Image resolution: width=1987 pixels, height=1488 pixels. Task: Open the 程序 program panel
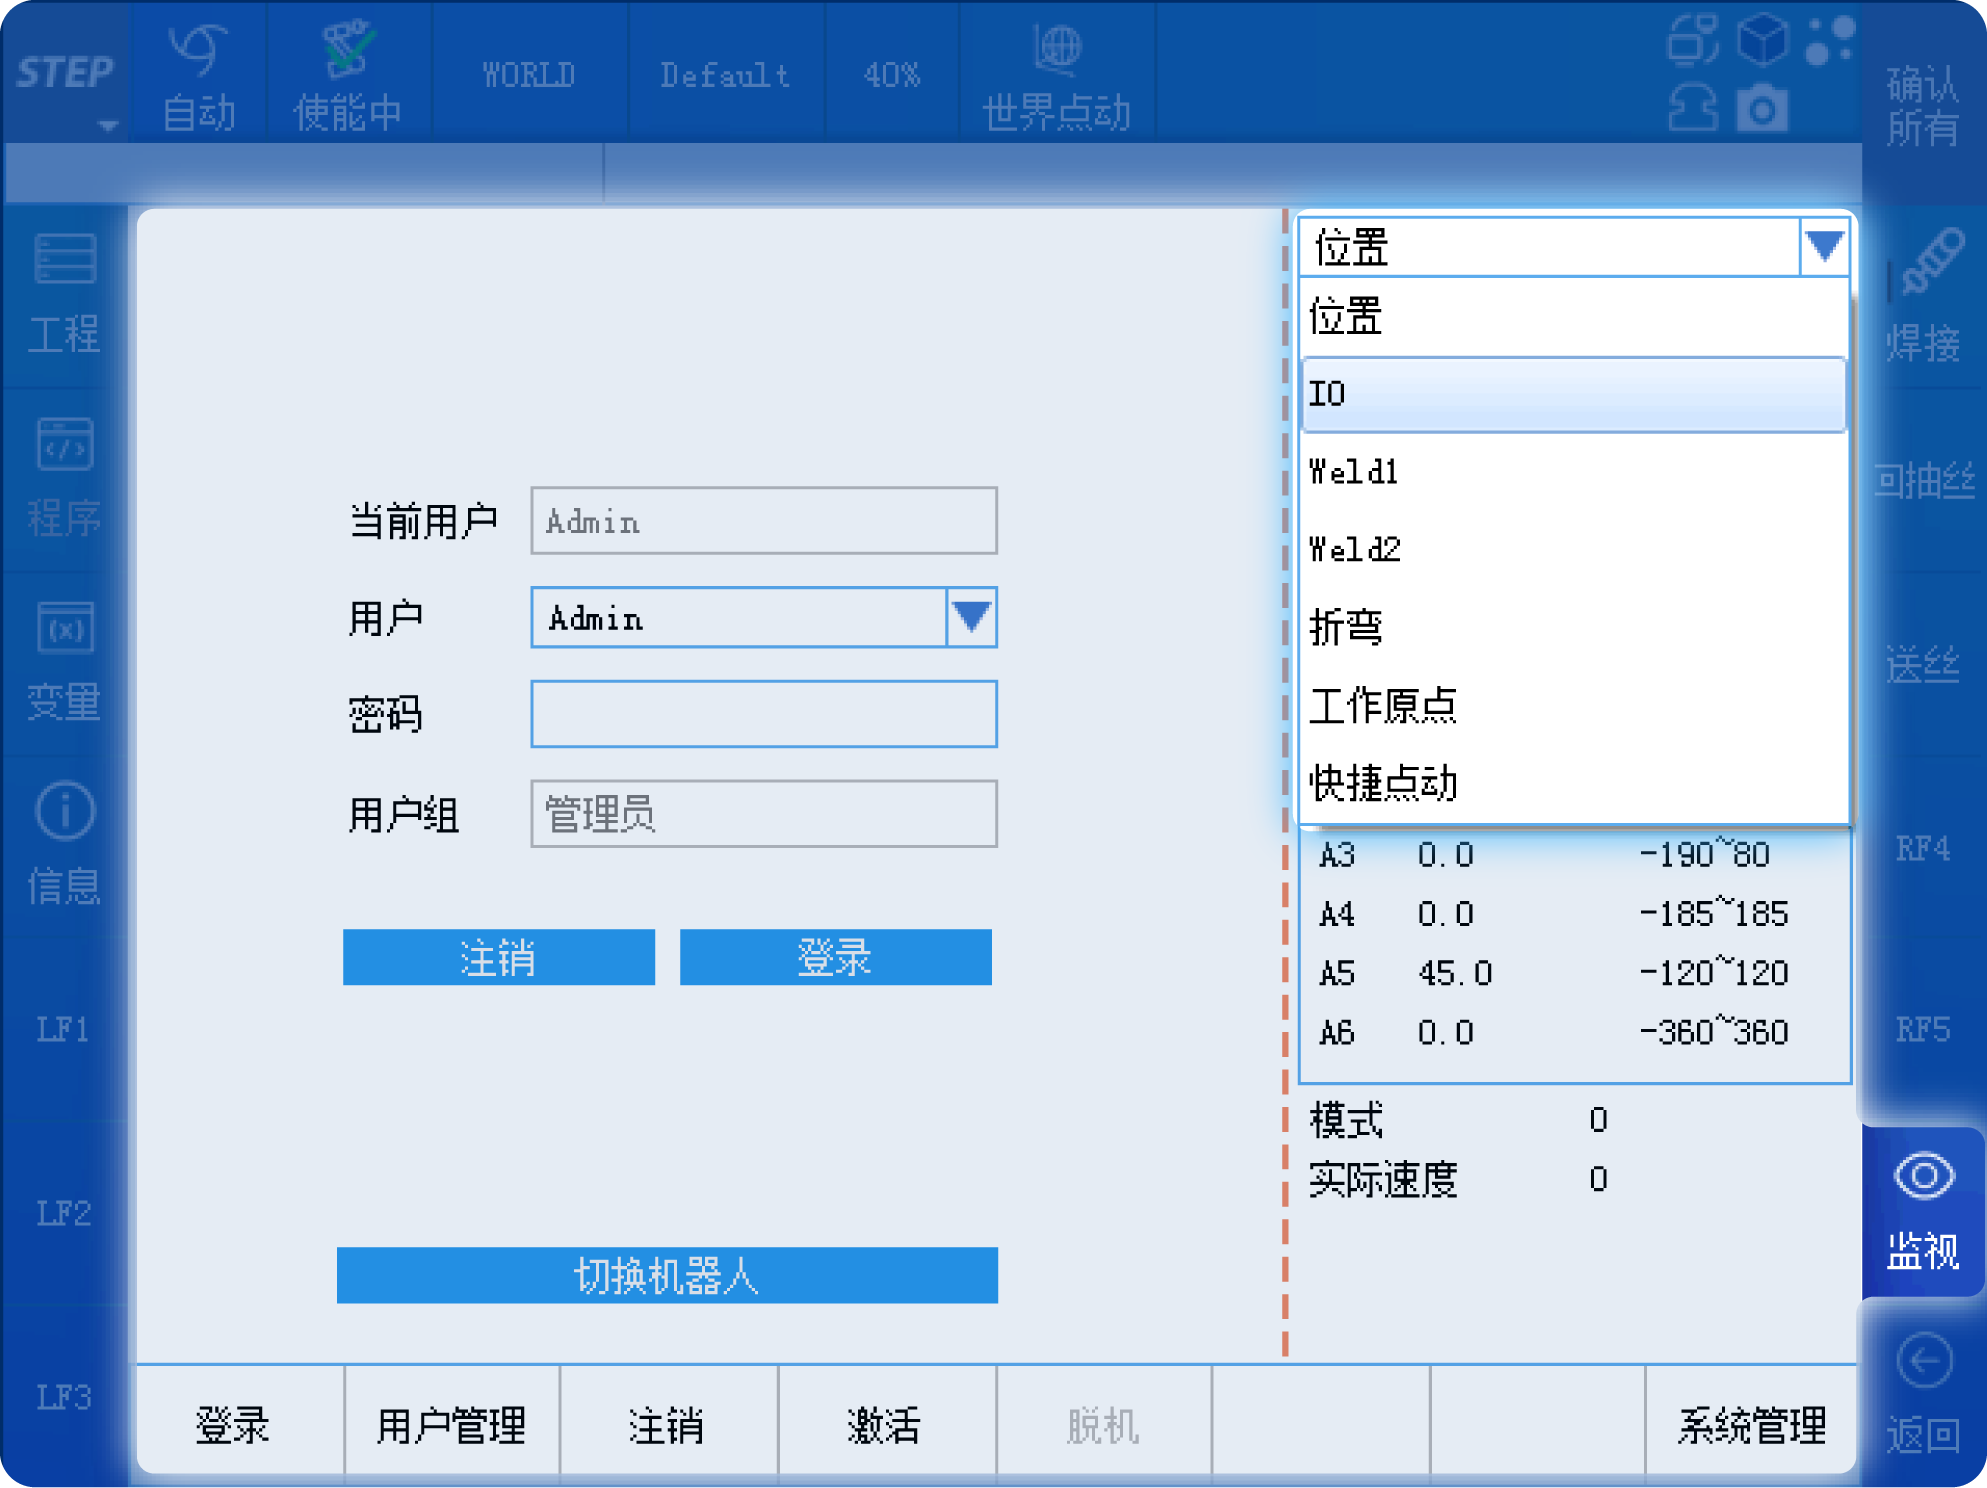65,479
